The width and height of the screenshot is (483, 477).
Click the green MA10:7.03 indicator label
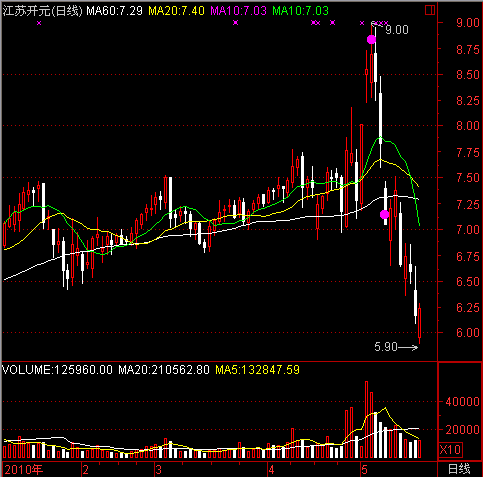tap(300, 11)
